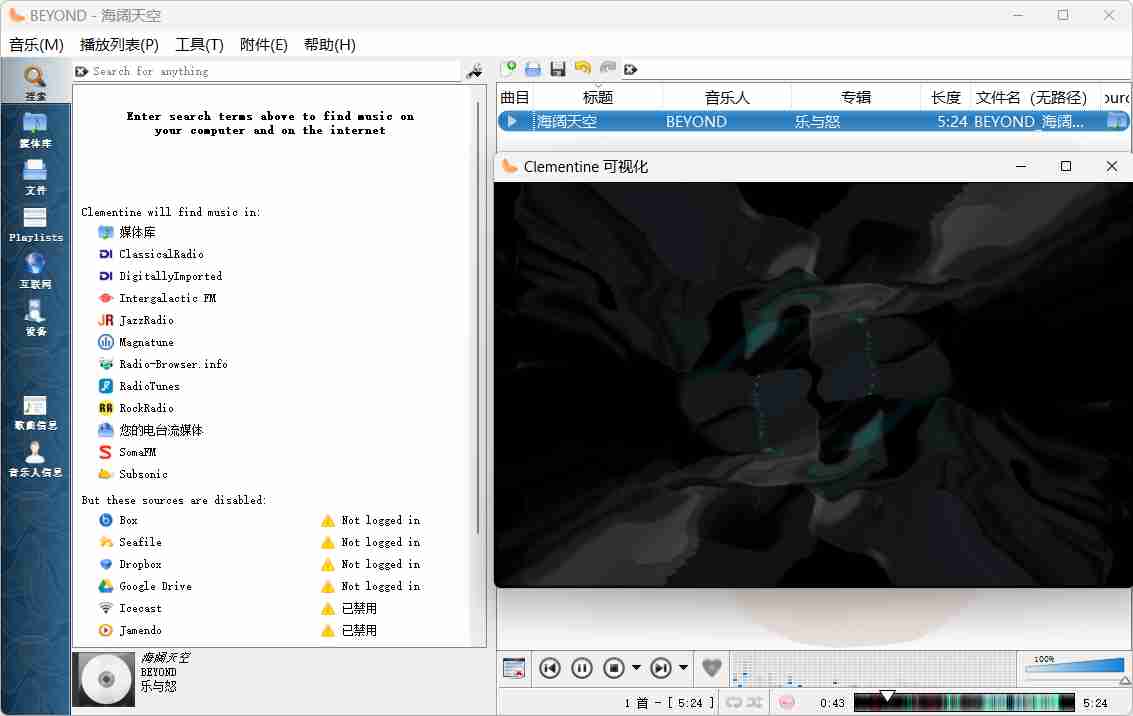The image size is (1133, 716).
Task: Click the undo arrow in playlist toolbar
Action: [582, 69]
